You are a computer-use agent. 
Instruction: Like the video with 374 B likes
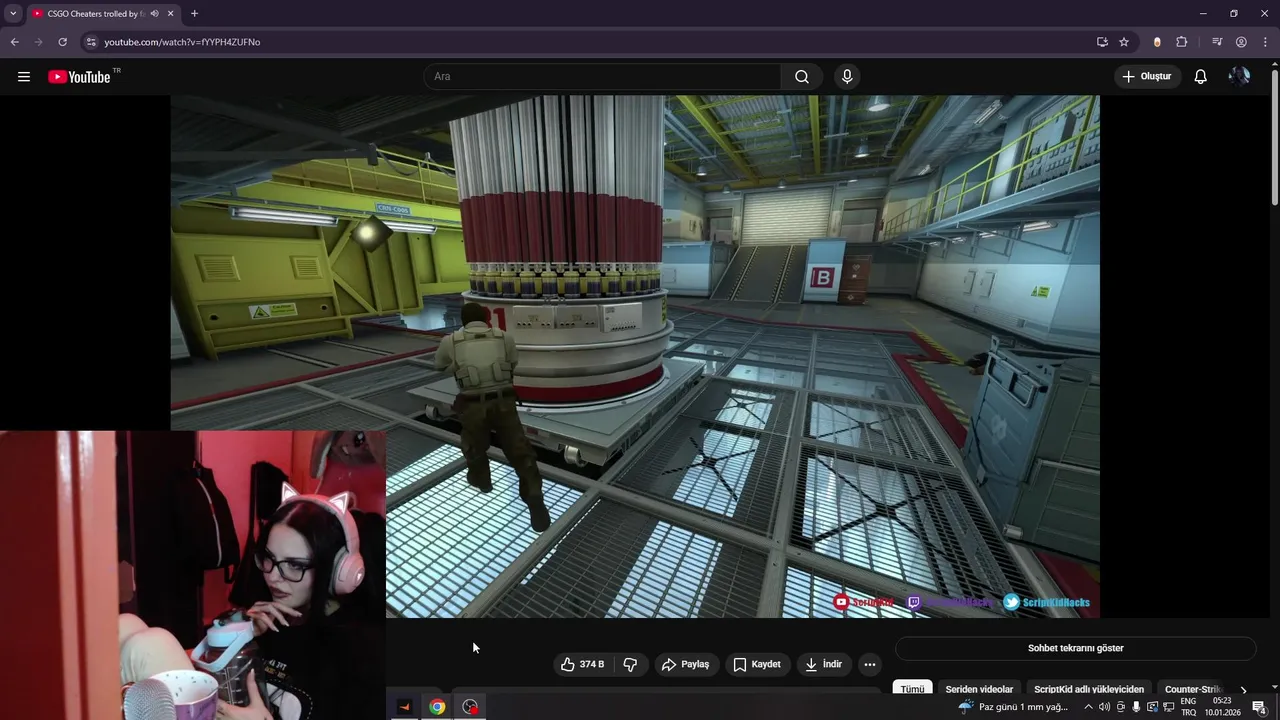tap(582, 664)
